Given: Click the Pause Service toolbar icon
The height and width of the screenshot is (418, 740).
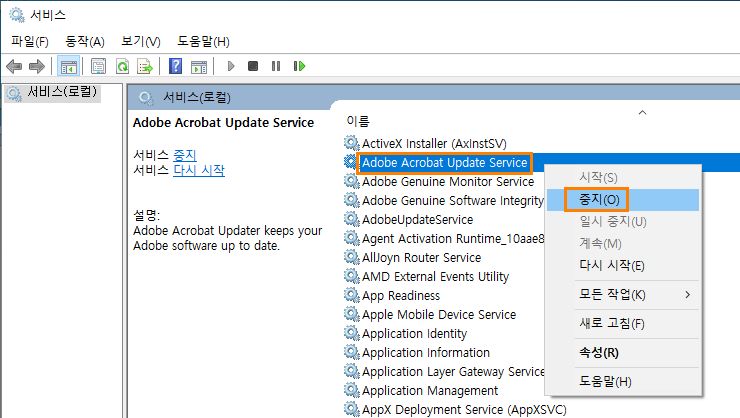Looking at the screenshot, I should click(276, 66).
